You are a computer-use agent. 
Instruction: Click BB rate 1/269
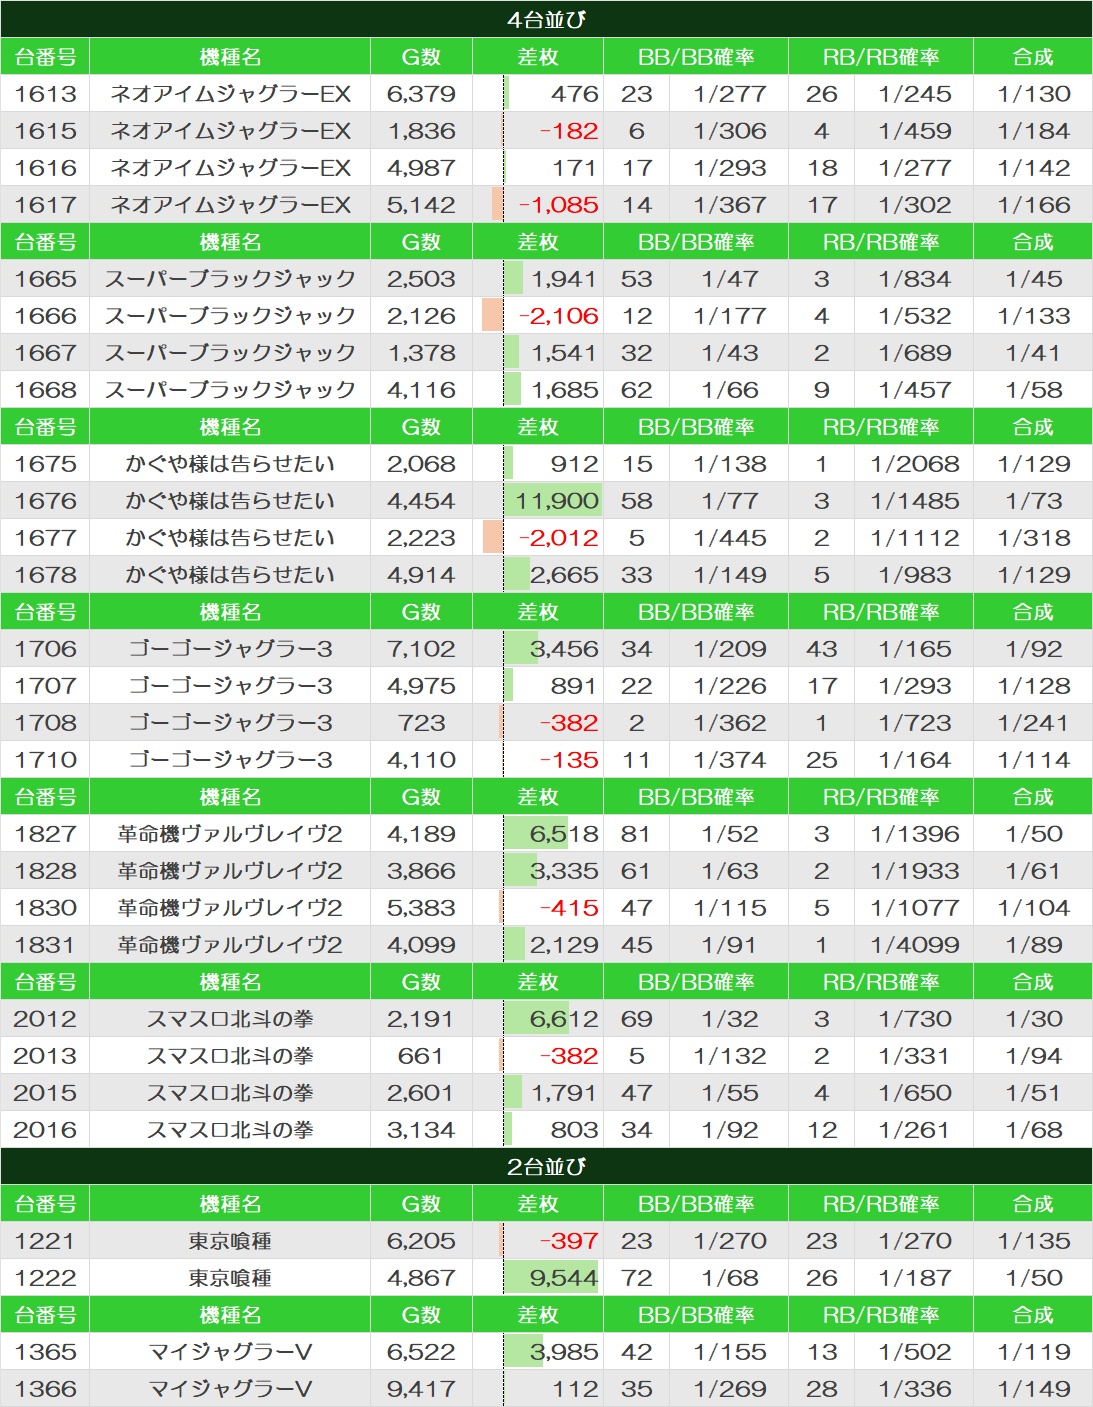pos(730,1389)
